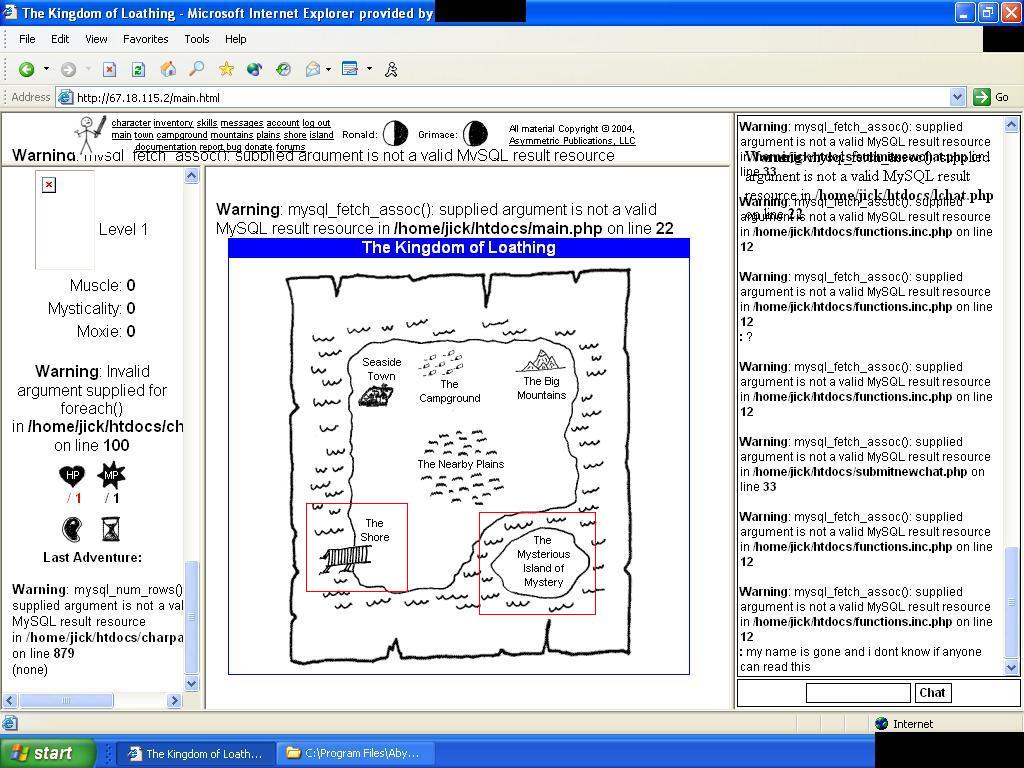Open the Favorites star icon
The height and width of the screenshot is (768, 1024).
226,69
